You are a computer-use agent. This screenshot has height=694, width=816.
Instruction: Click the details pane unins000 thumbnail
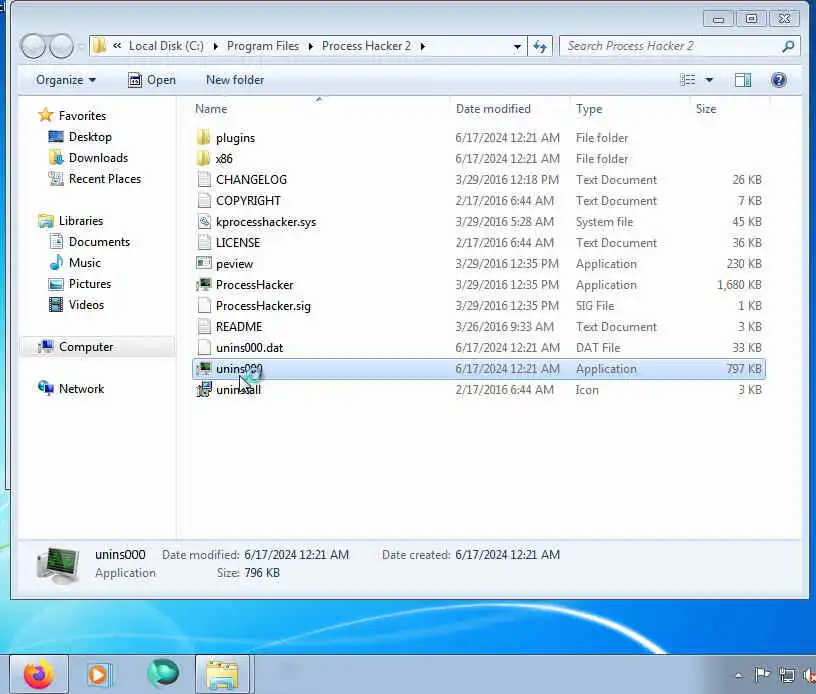[x=58, y=565]
